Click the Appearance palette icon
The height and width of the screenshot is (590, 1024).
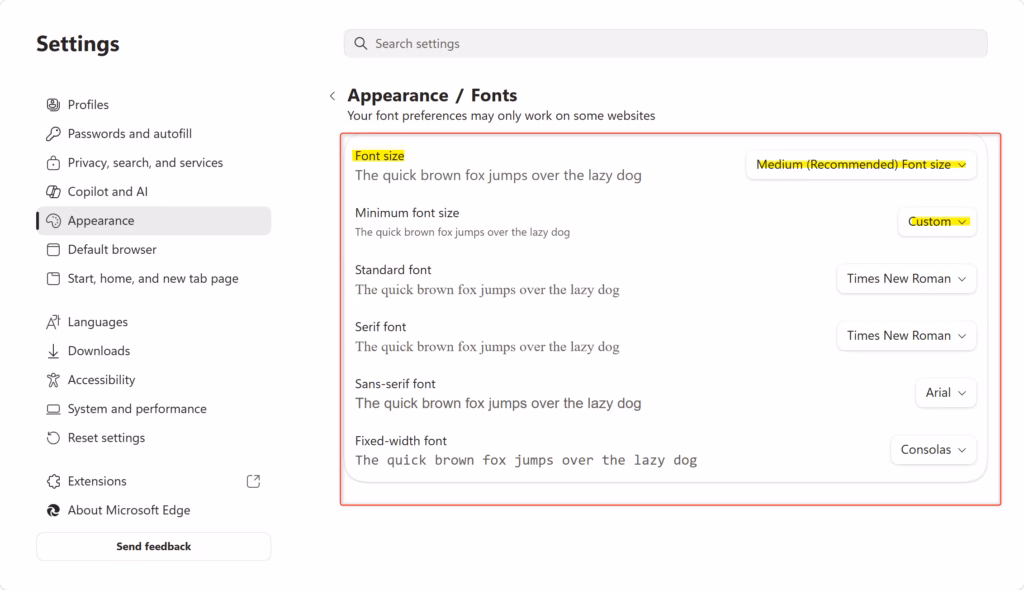coord(53,221)
